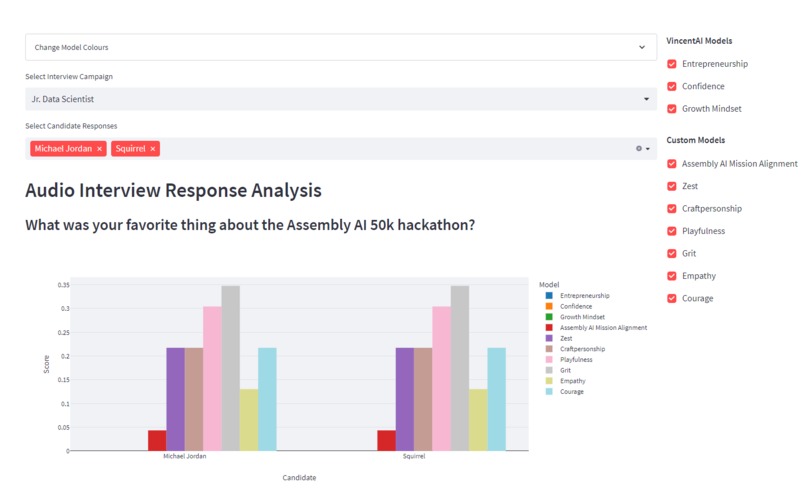Click the Candidate axis title
806x492 pixels.
click(299, 478)
